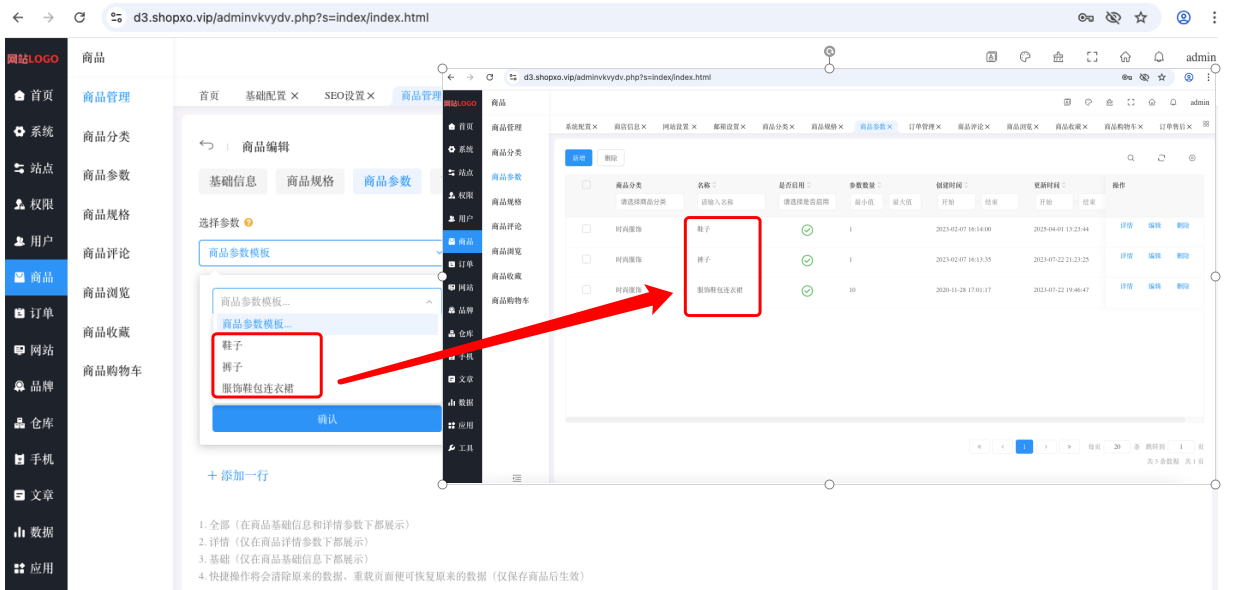
Task: Tick the checkbox for the 鞋子 row
Action: point(586,229)
